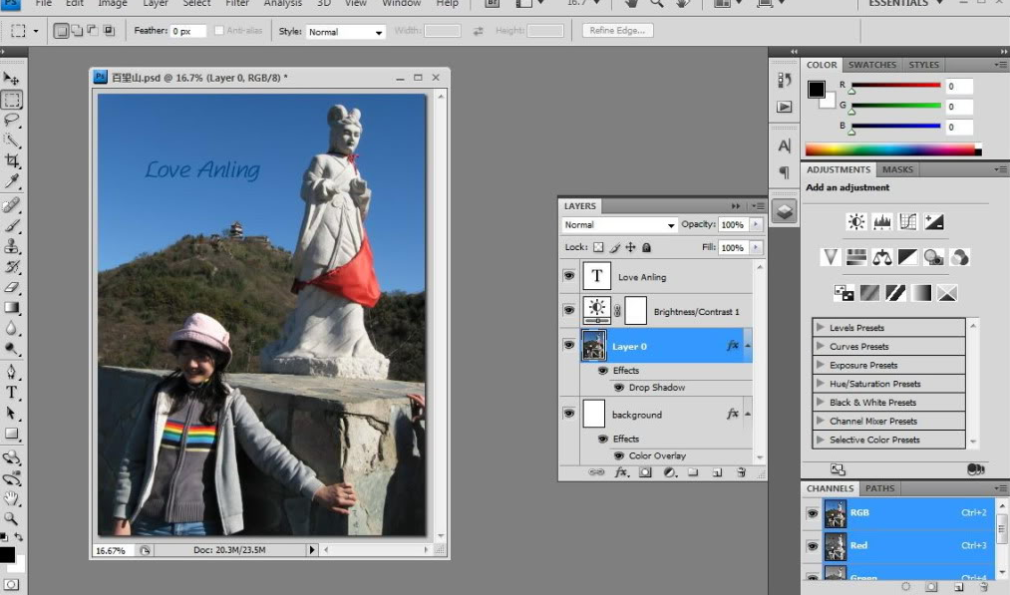The height and width of the screenshot is (595, 1010).
Task: Open the Fill slider arrow
Action: tap(756, 247)
